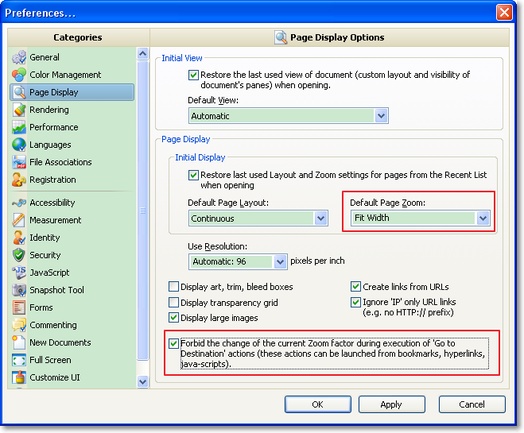Click the Security shield icon
The height and width of the screenshot is (433, 524).
pos(19,255)
